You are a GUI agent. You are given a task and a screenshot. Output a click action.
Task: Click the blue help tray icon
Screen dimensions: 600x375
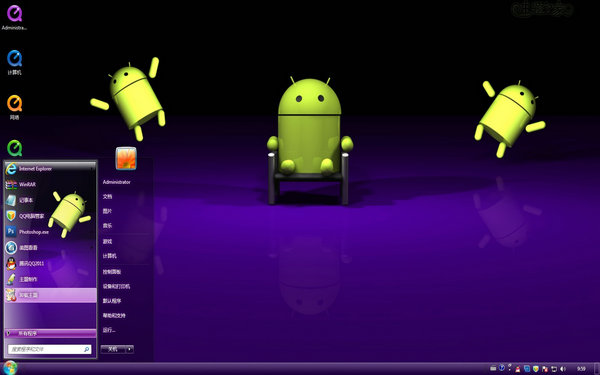pos(502,368)
